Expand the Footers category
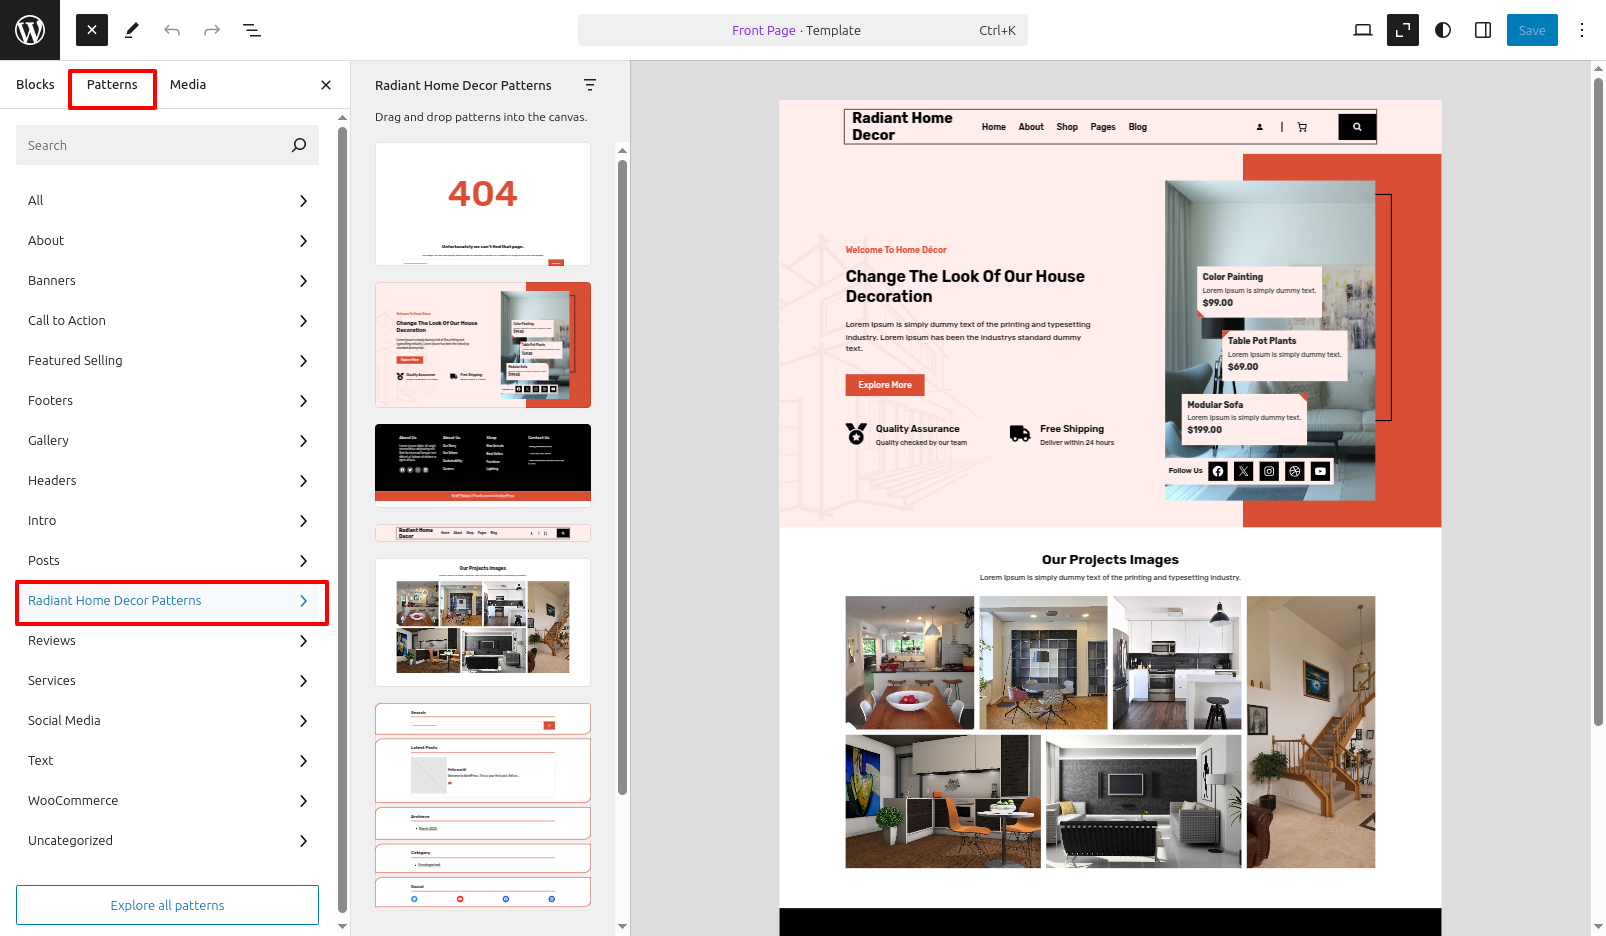Viewport: 1606px width, 936px height. coord(167,401)
